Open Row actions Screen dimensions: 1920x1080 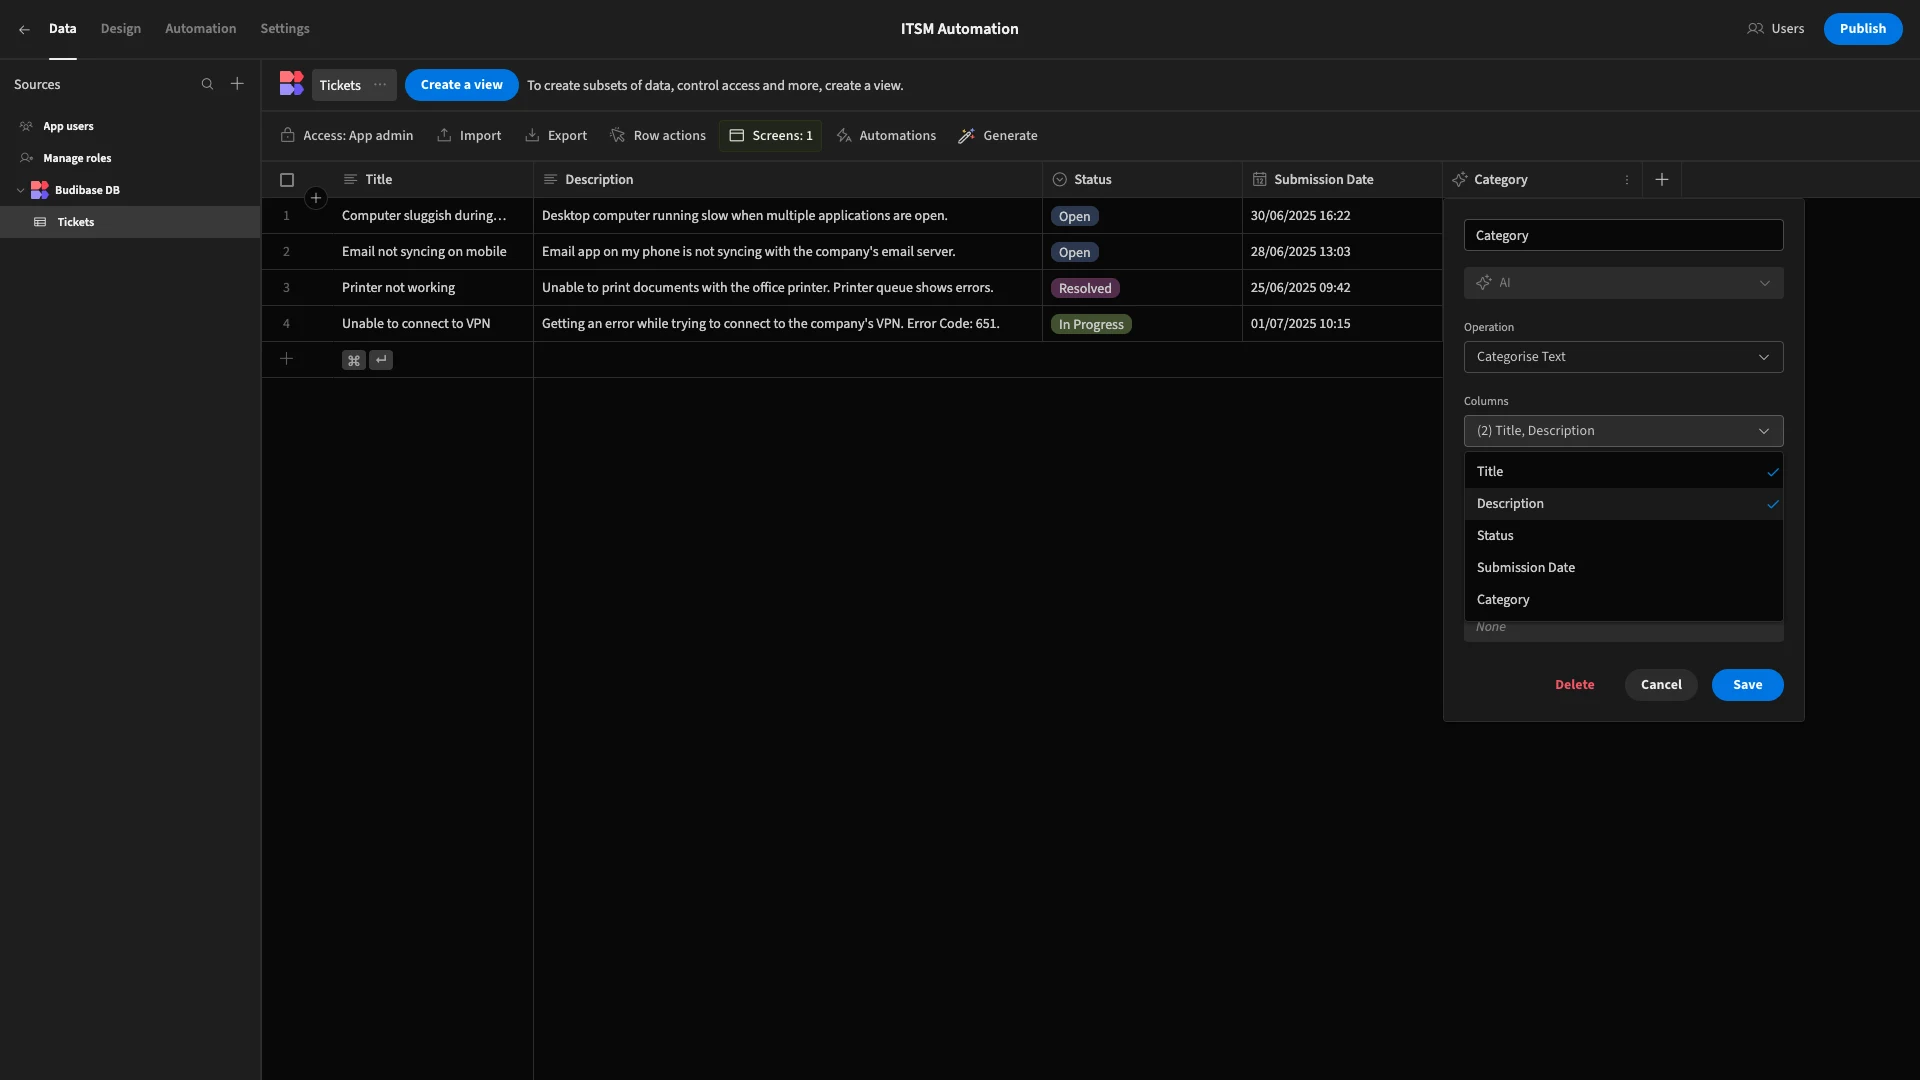[658, 136]
